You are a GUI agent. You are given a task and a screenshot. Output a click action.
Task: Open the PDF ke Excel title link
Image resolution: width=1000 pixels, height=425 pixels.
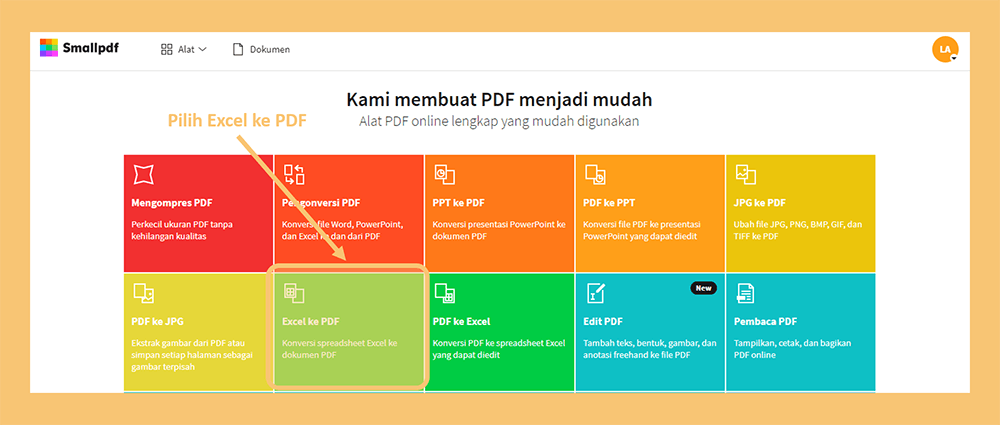click(x=461, y=322)
